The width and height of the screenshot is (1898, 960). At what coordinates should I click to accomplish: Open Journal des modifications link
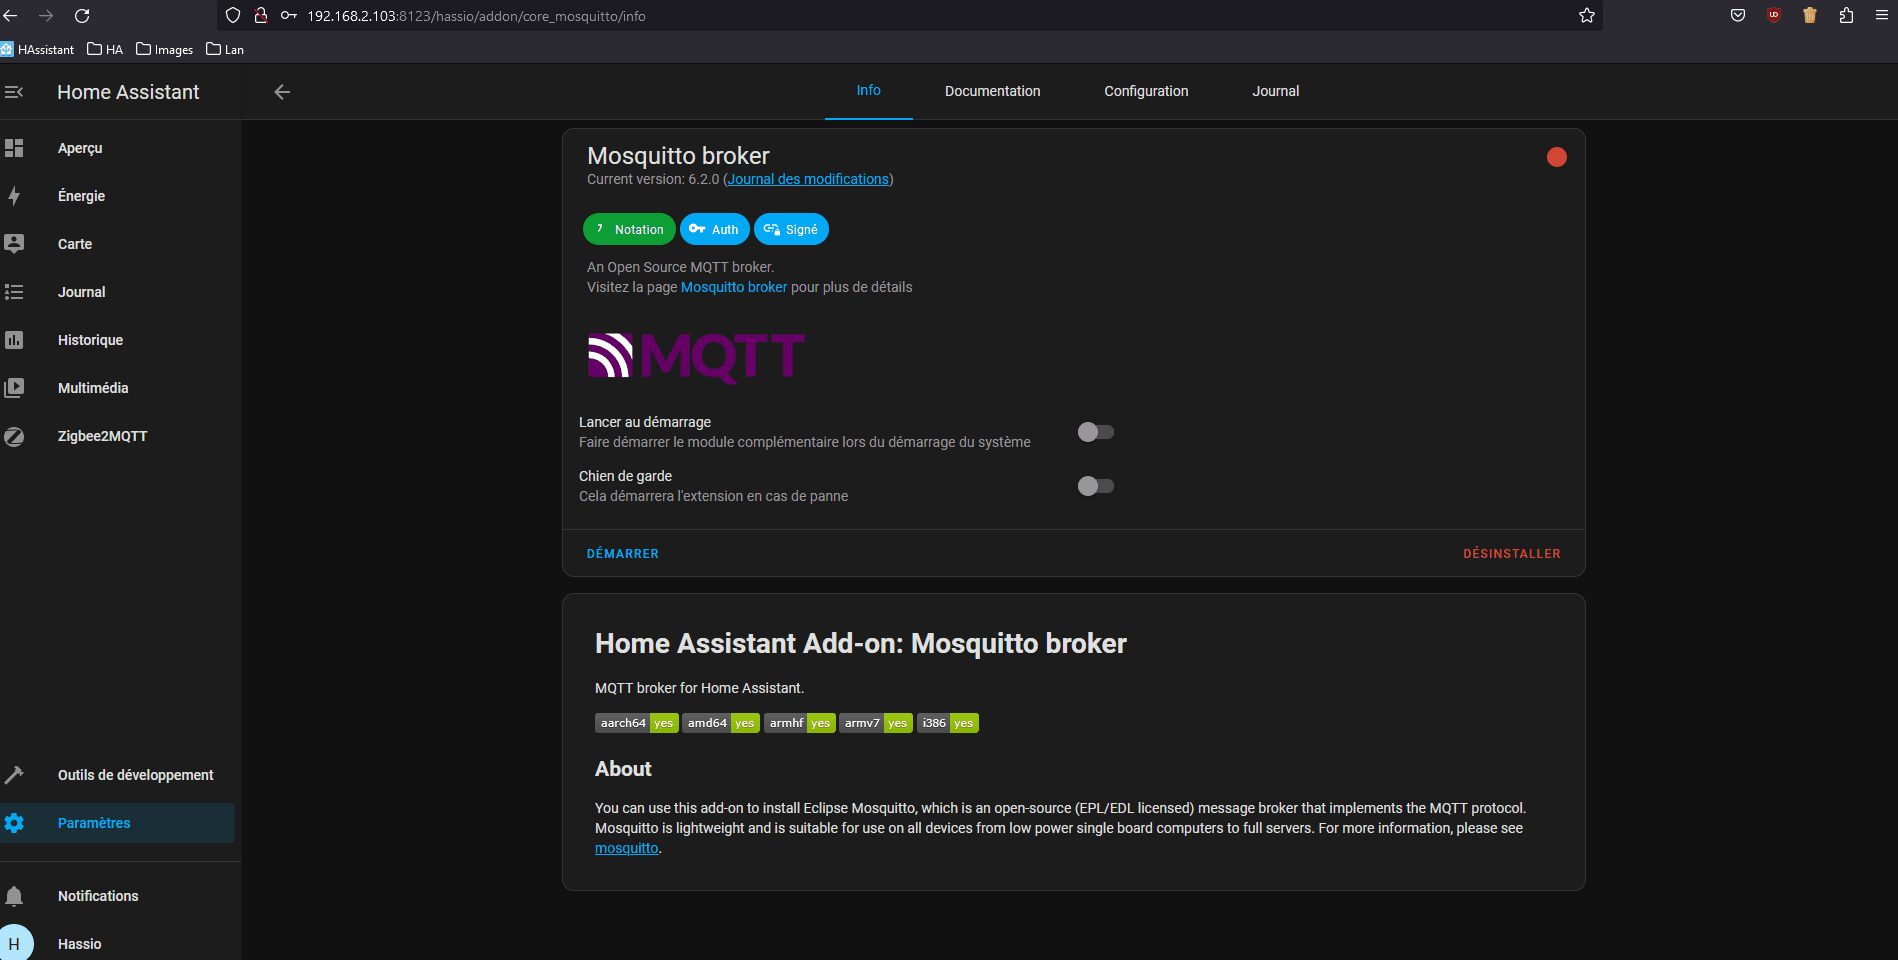point(808,179)
